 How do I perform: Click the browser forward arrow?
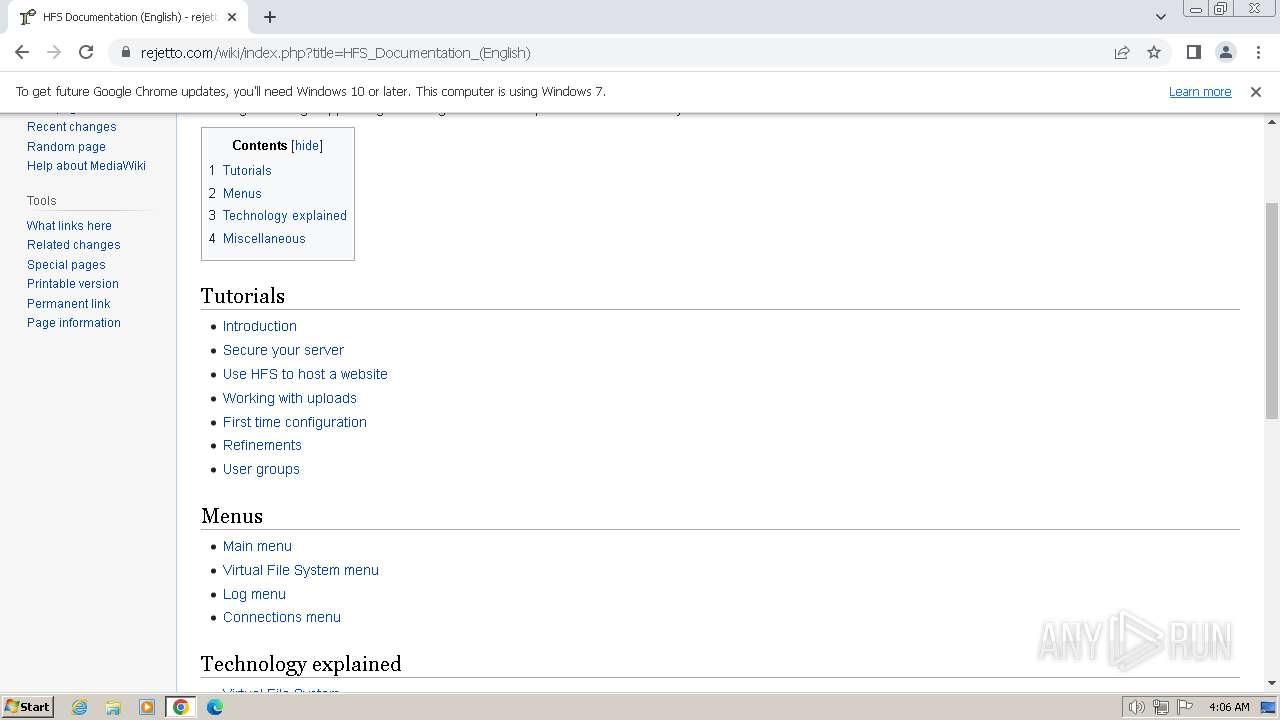coord(54,52)
